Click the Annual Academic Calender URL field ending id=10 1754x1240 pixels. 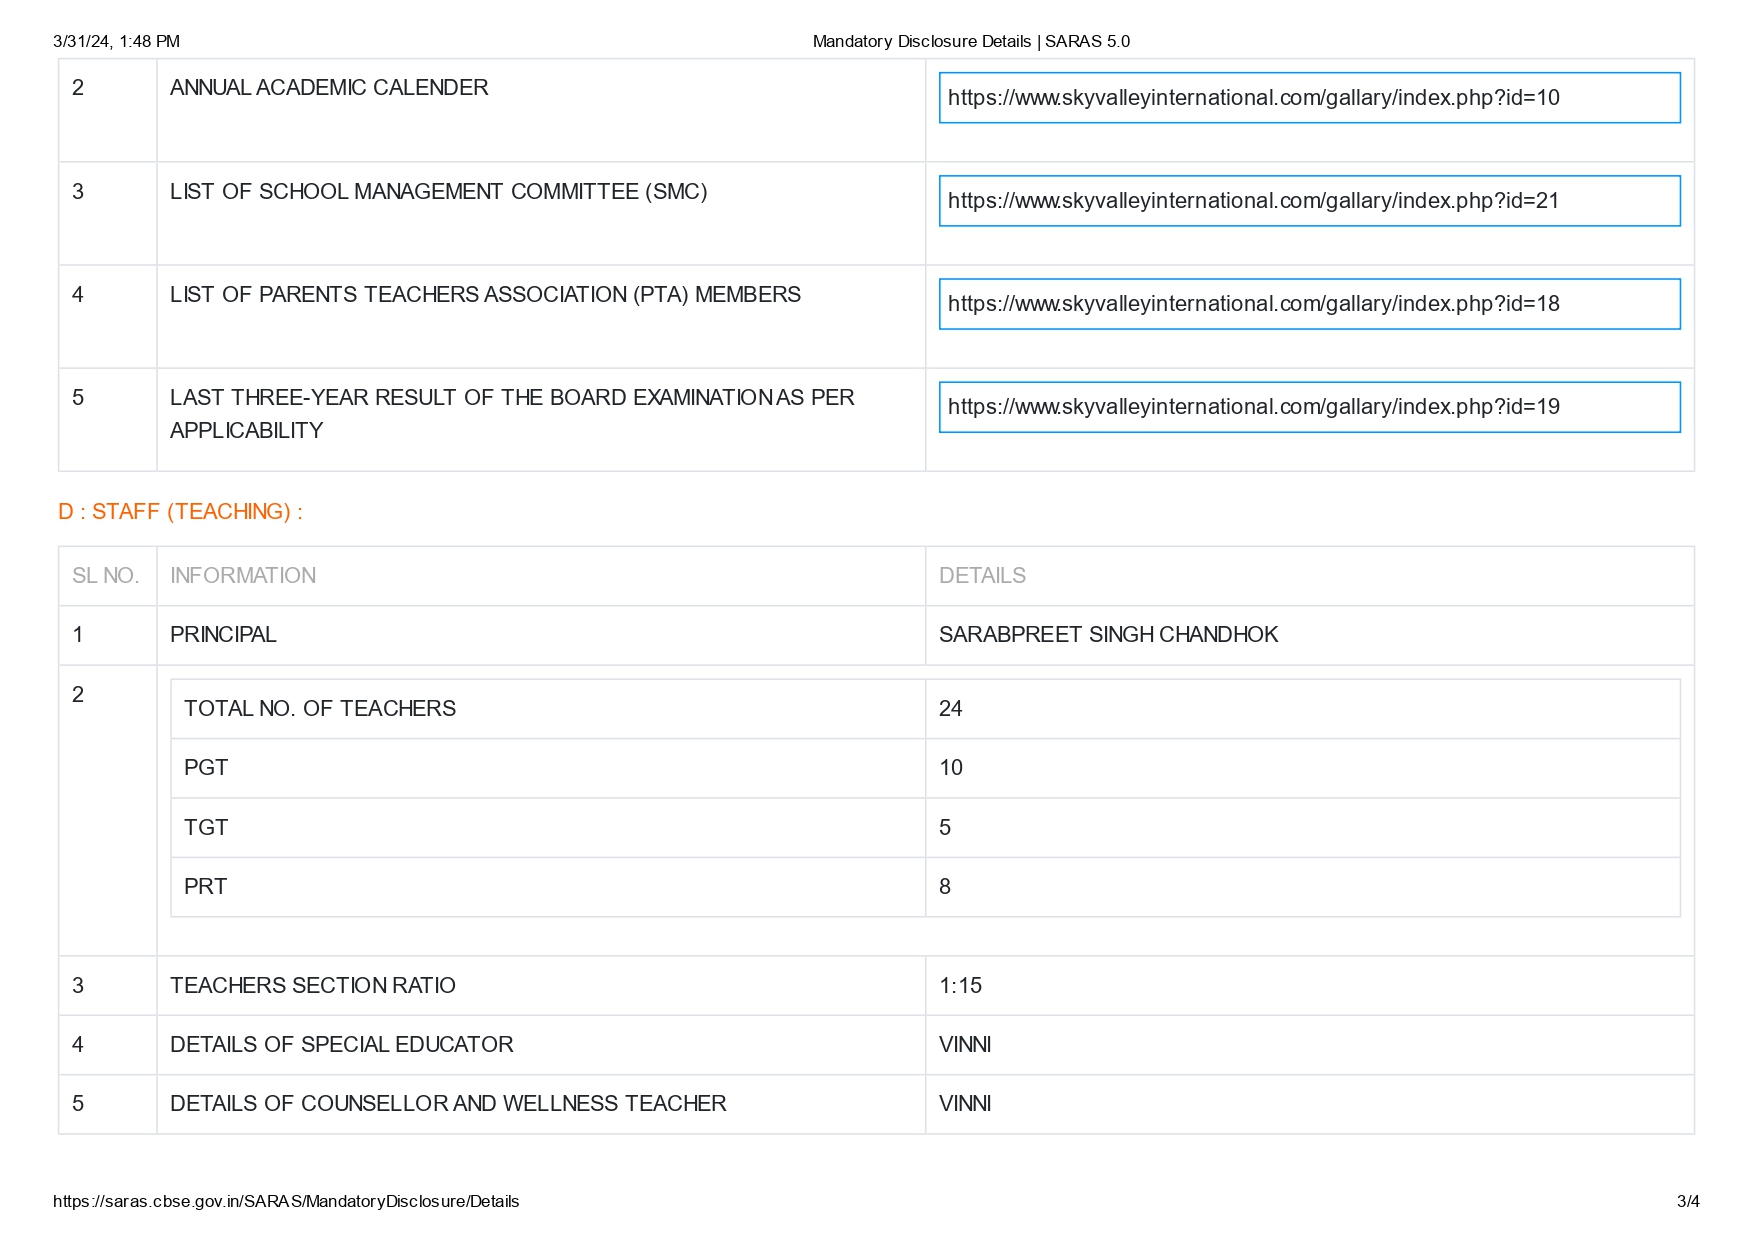(x=1309, y=98)
